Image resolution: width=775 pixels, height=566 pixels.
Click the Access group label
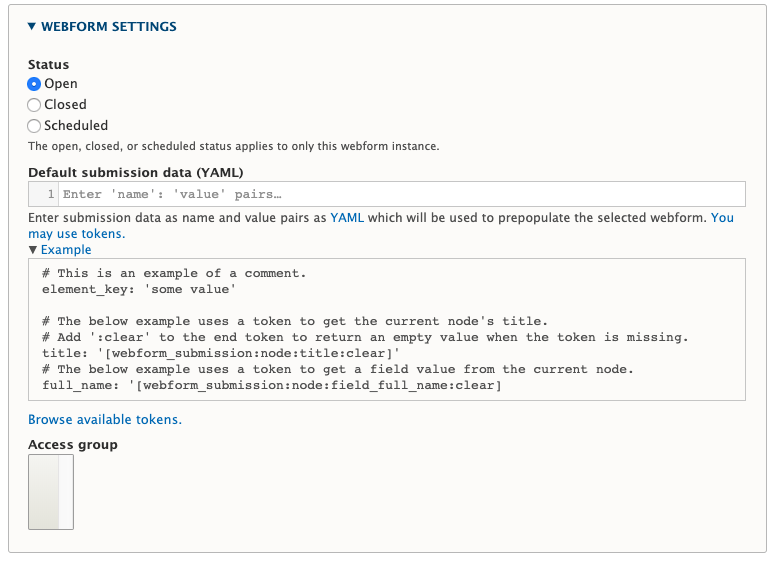(x=73, y=444)
